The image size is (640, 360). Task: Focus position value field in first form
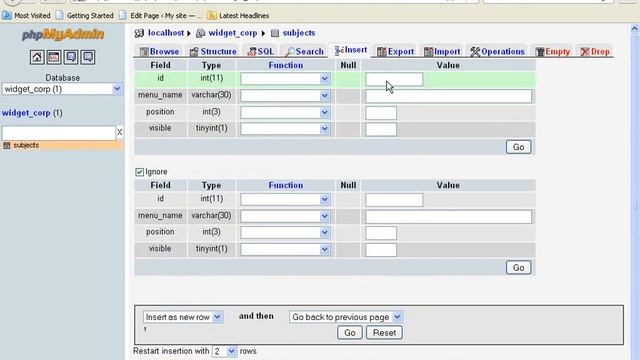click(381, 113)
